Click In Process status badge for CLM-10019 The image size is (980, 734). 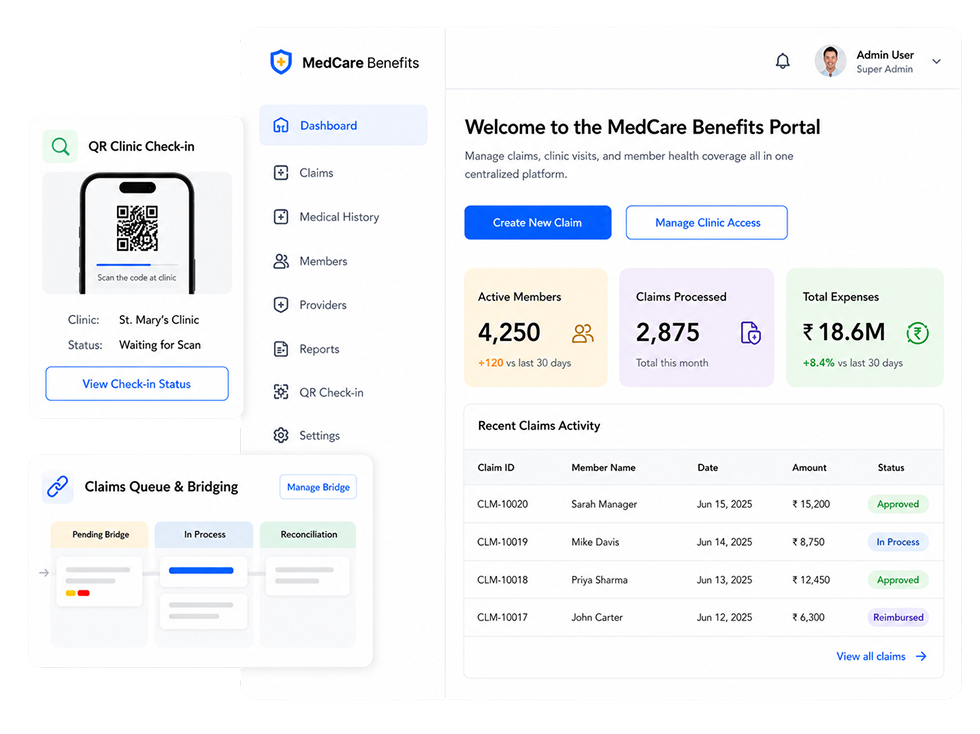pos(898,542)
